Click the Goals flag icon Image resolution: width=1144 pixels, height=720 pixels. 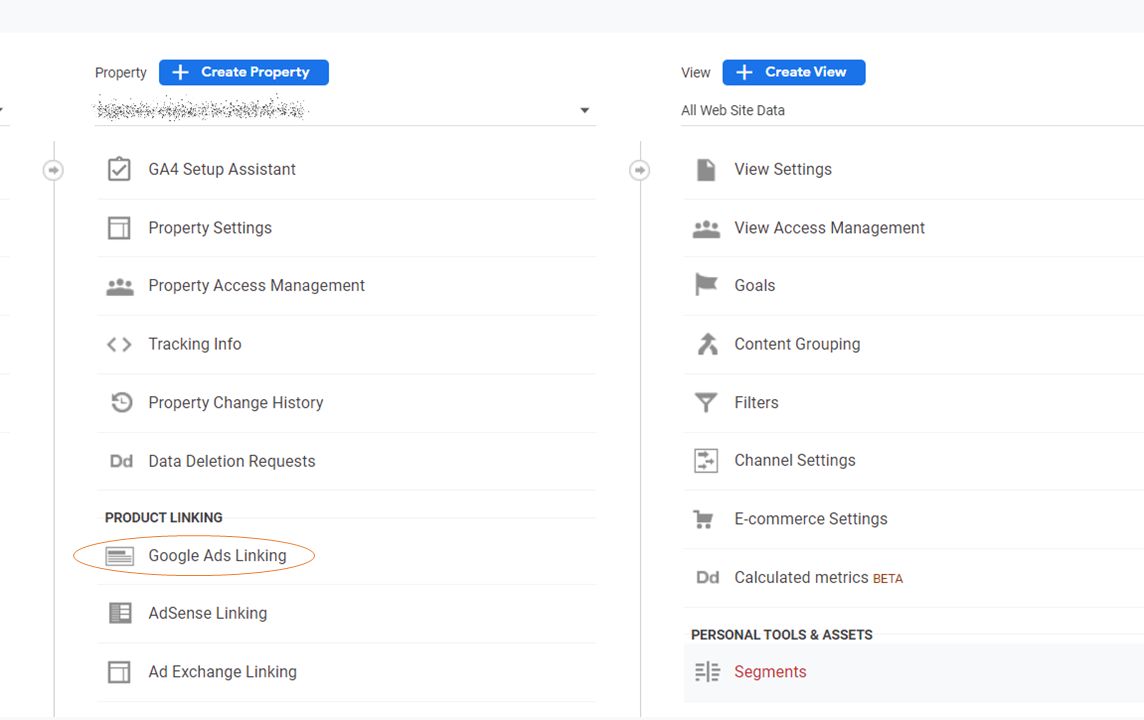pyautogui.click(x=706, y=285)
